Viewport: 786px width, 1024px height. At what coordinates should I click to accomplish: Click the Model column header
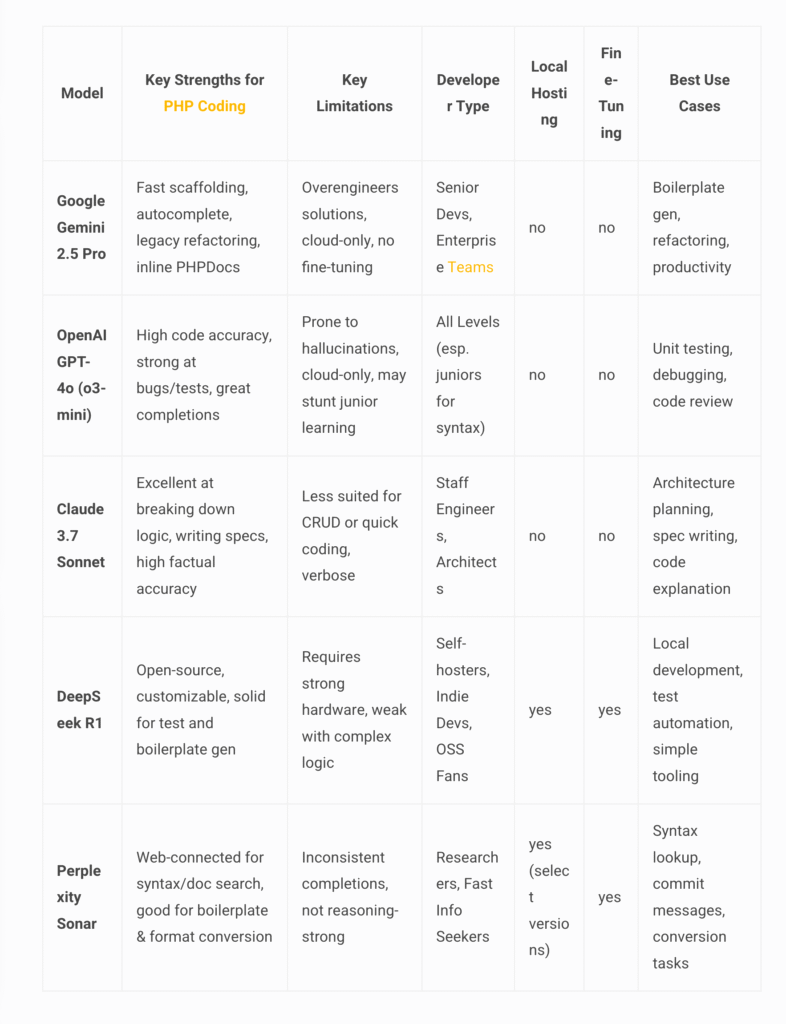tap(82, 93)
